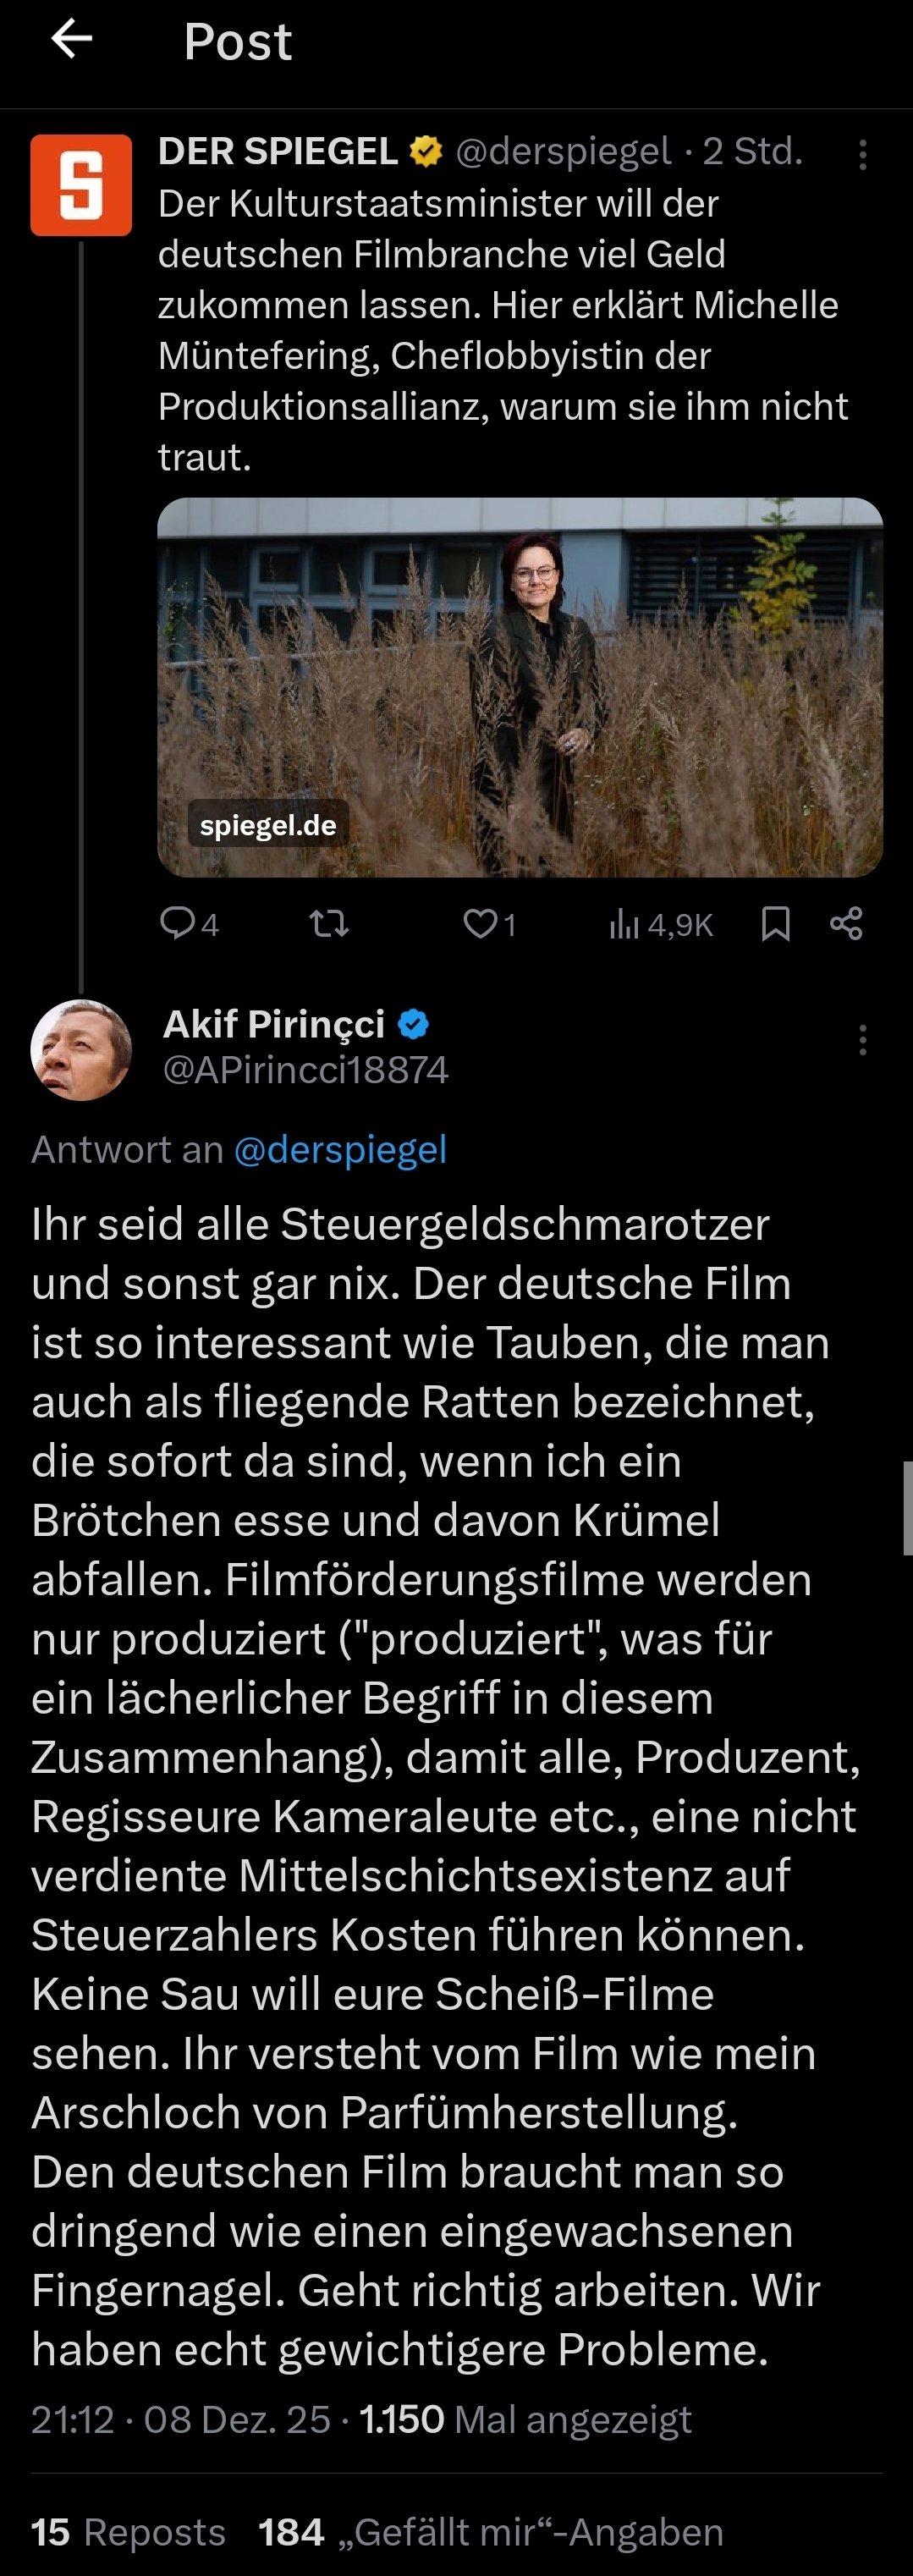Open more options for Akif Pirinçci reply
This screenshot has height=2576, width=913.
[x=862, y=1040]
